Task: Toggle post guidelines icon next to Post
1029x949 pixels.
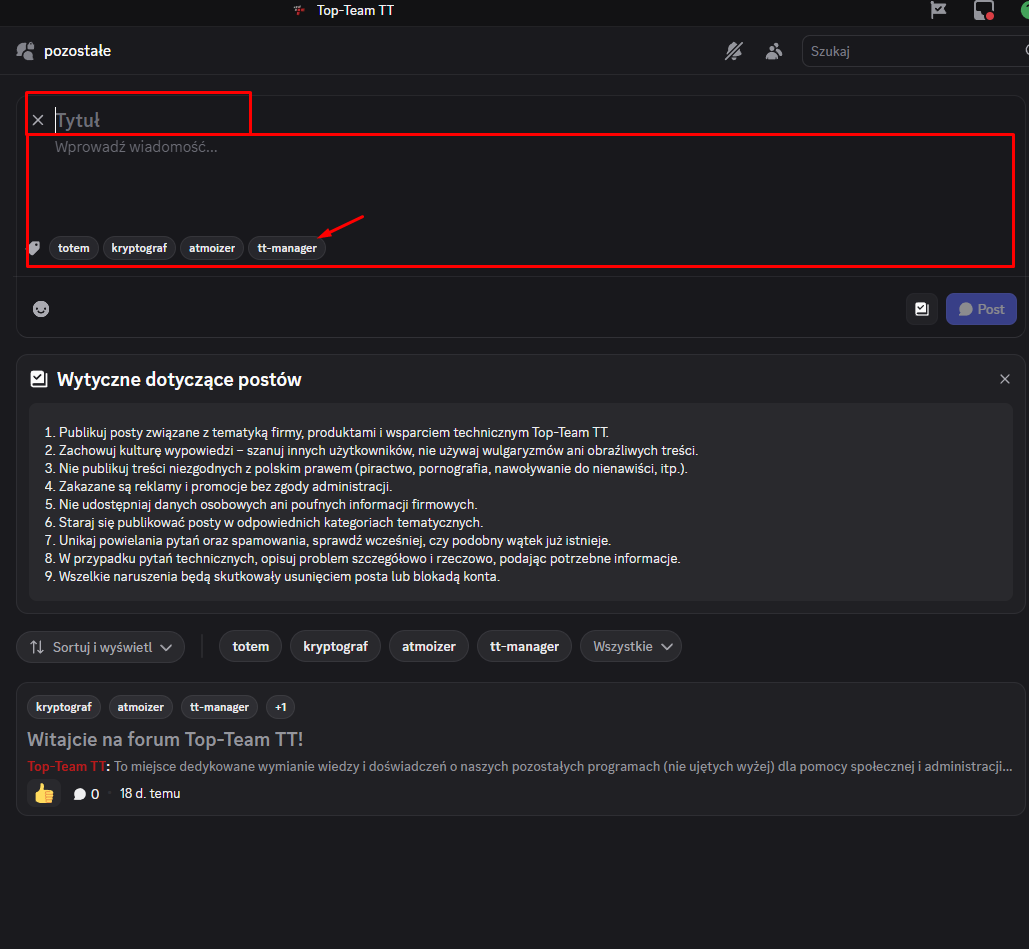Action: click(x=921, y=309)
